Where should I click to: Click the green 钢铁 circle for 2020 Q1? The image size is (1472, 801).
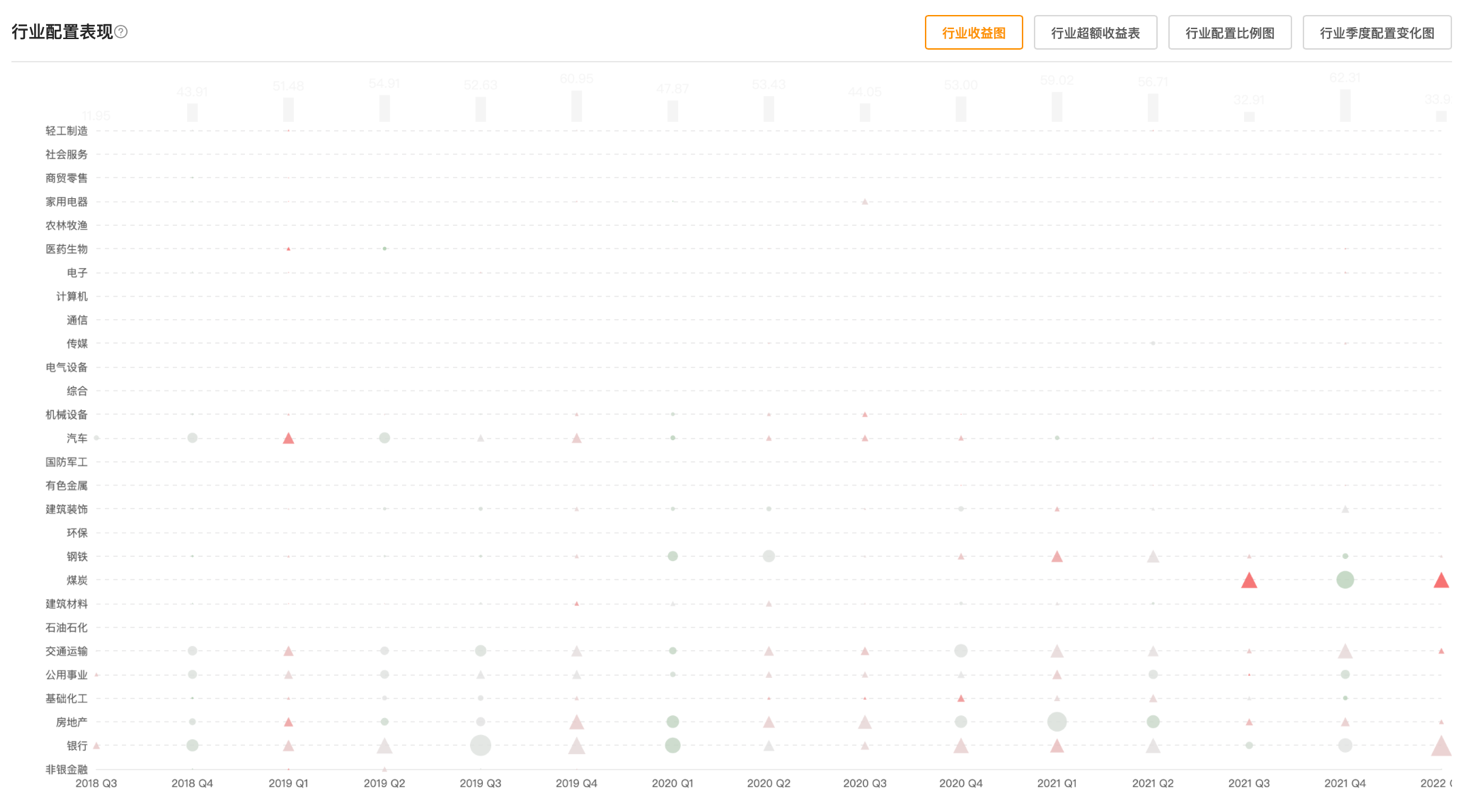coord(673,556)
